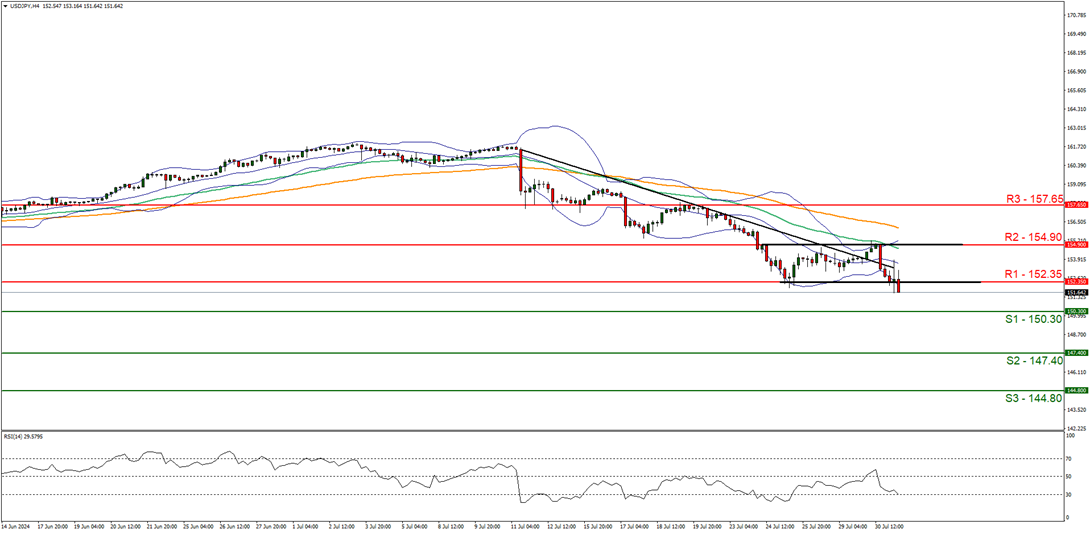Screen dimensions: 1090x533
Task: Click the dropdown arrow beside USDJPY,H4
Action: (6, 7)
